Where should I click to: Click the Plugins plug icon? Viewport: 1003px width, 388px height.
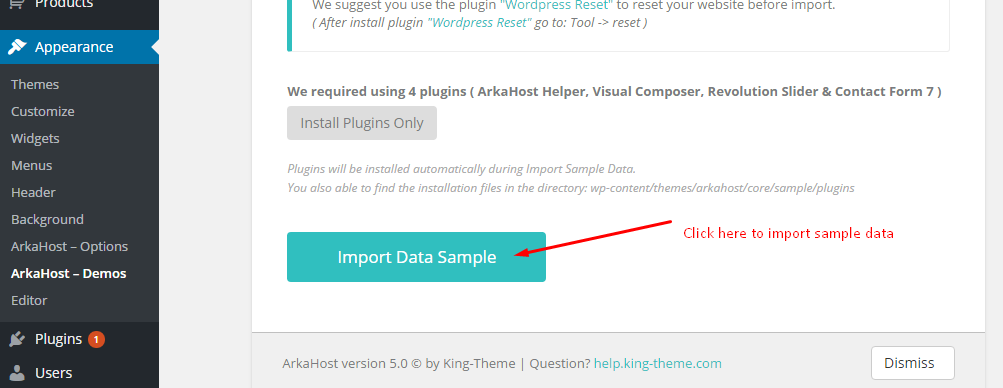click(x=17, y=339)
